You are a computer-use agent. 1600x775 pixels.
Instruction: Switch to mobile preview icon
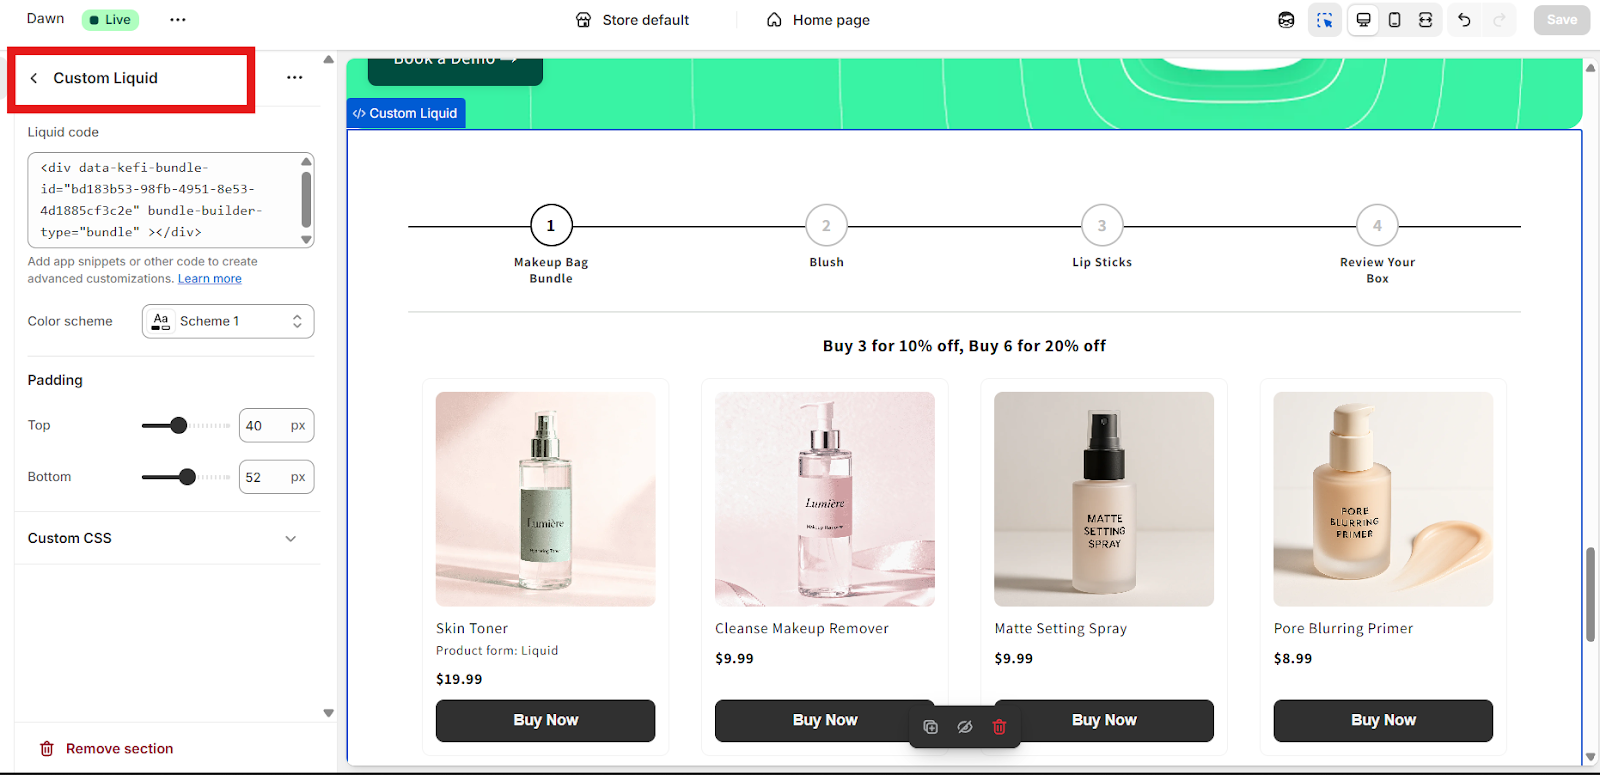pyautogui.click(x=1394, y=20)
